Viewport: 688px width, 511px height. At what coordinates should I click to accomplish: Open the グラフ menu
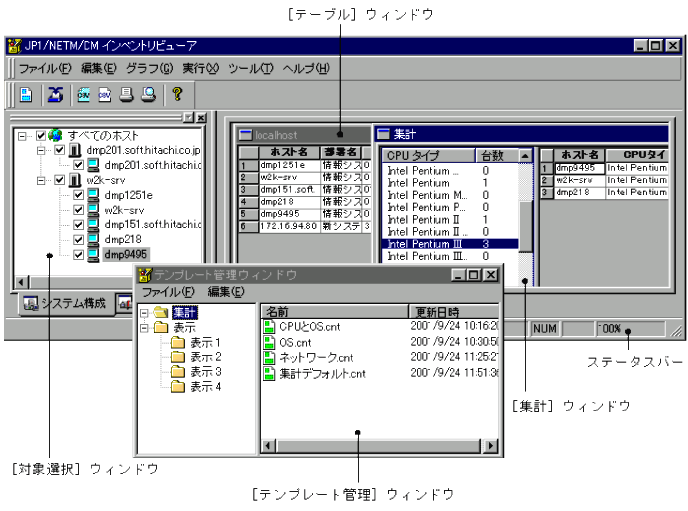[150, 68]
